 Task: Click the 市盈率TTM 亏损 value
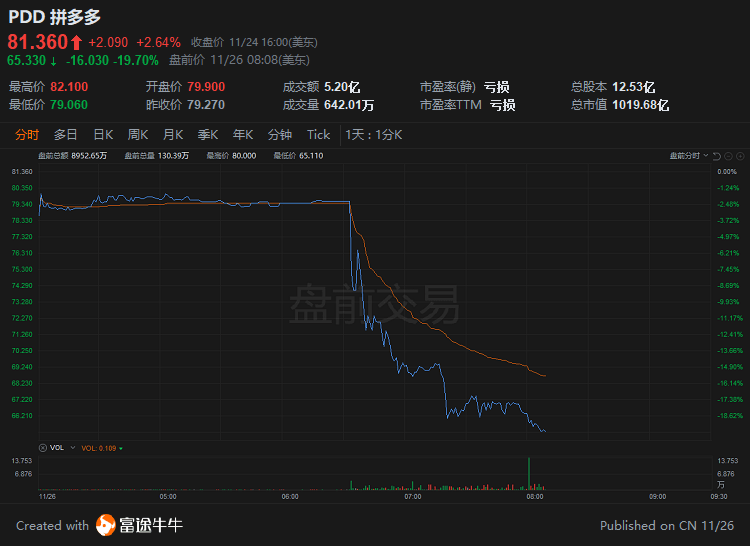pyautogui.click(x=503, y=105)
